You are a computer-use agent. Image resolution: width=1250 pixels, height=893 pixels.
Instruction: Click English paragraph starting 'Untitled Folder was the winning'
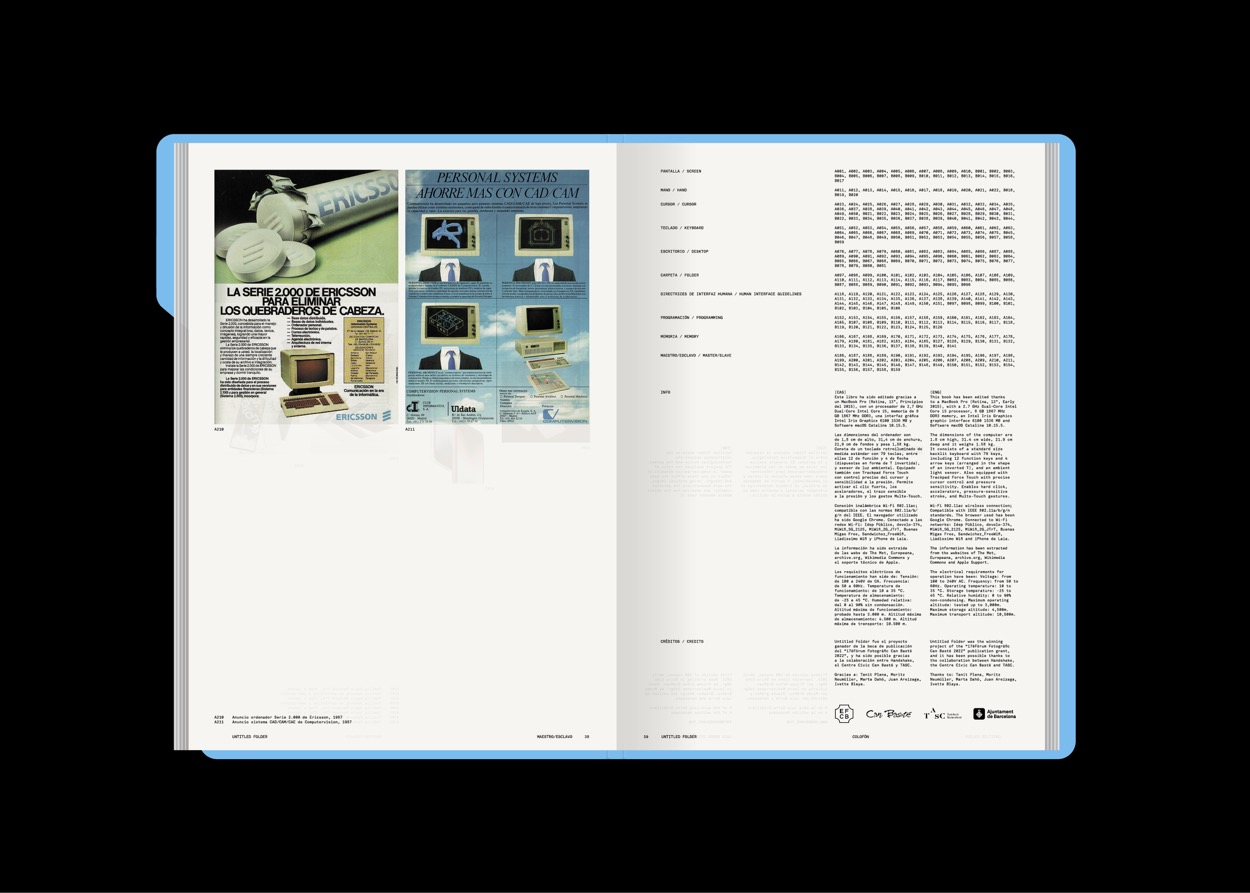click(x=973, y=651)
